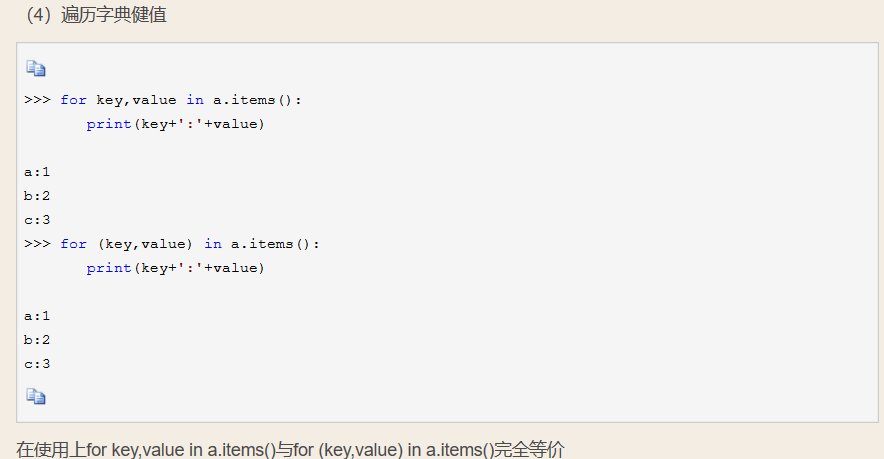Click the summary sentence below the code block
Screen dimensions: 884x459
pyautogui.click(x=290, y=449)
